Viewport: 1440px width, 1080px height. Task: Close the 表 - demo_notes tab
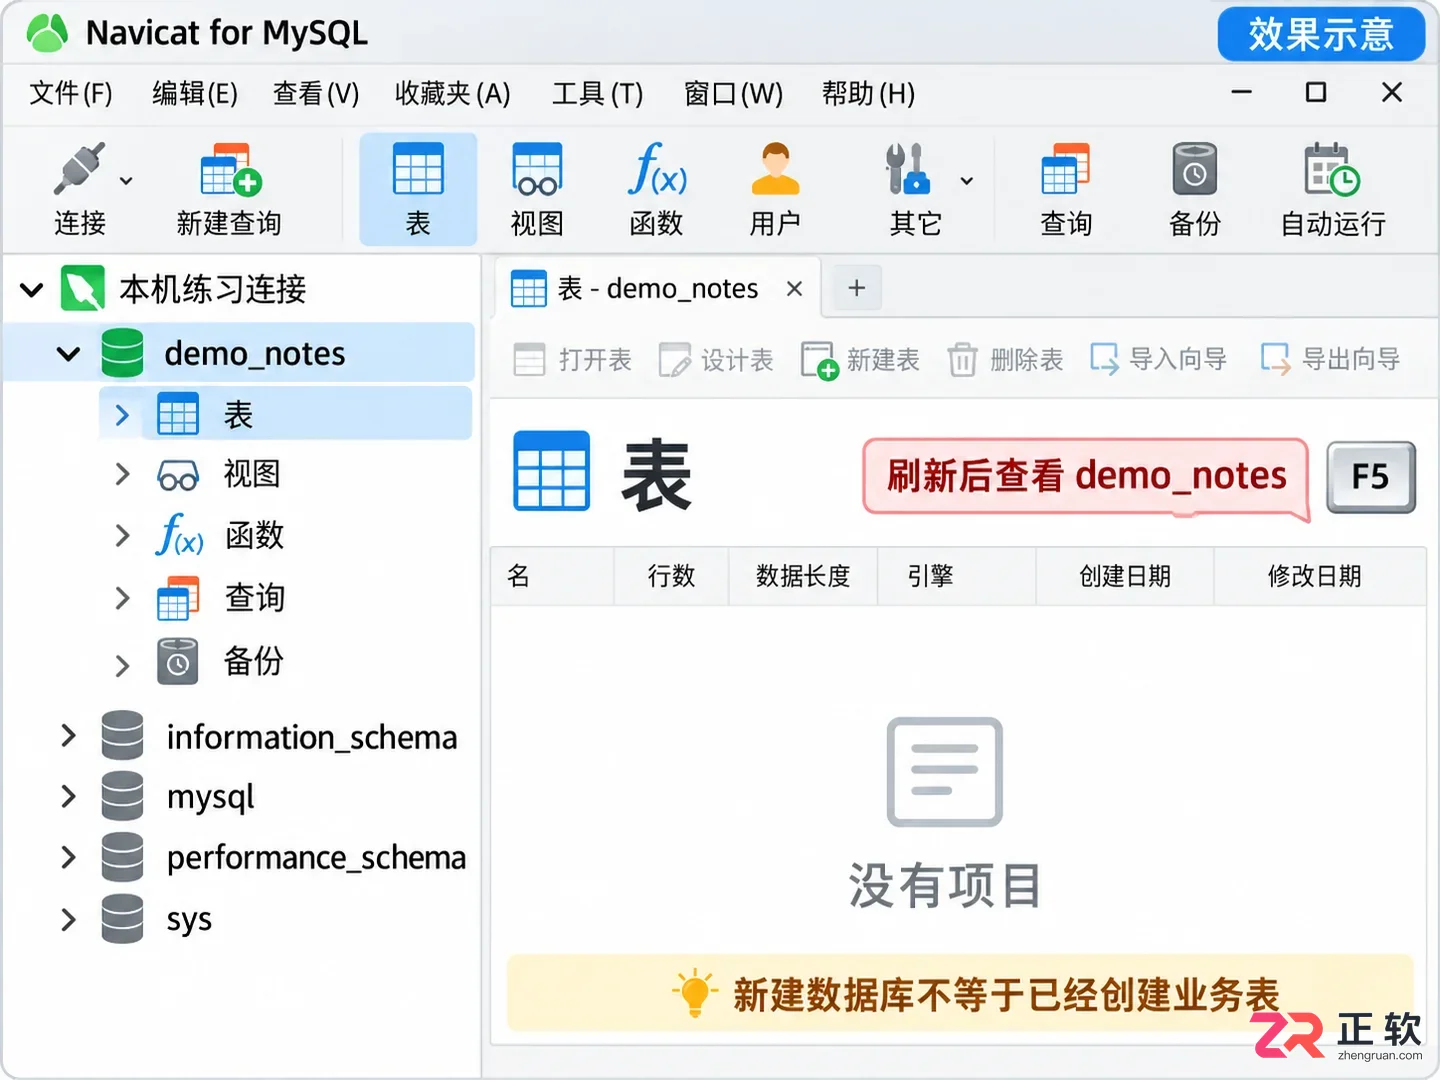coord(795,289)
